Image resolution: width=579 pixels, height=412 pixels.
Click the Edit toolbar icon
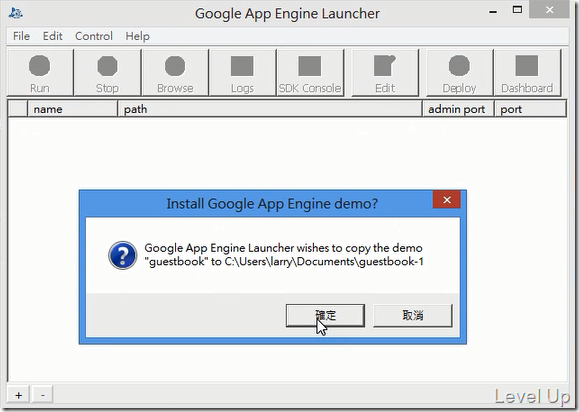coord(385,73)
